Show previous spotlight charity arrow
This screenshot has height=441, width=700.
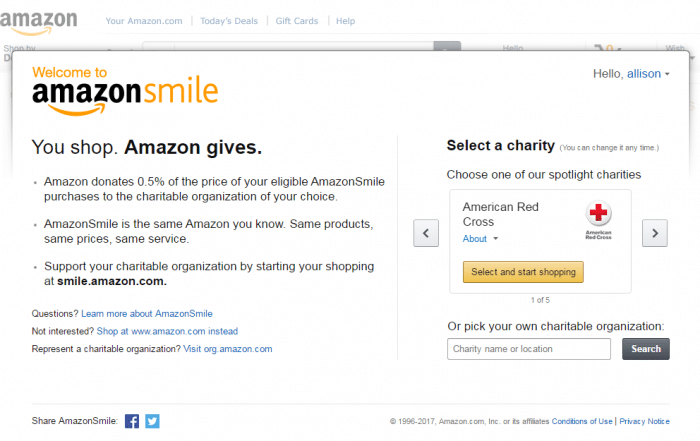click(x=426, y=233)
